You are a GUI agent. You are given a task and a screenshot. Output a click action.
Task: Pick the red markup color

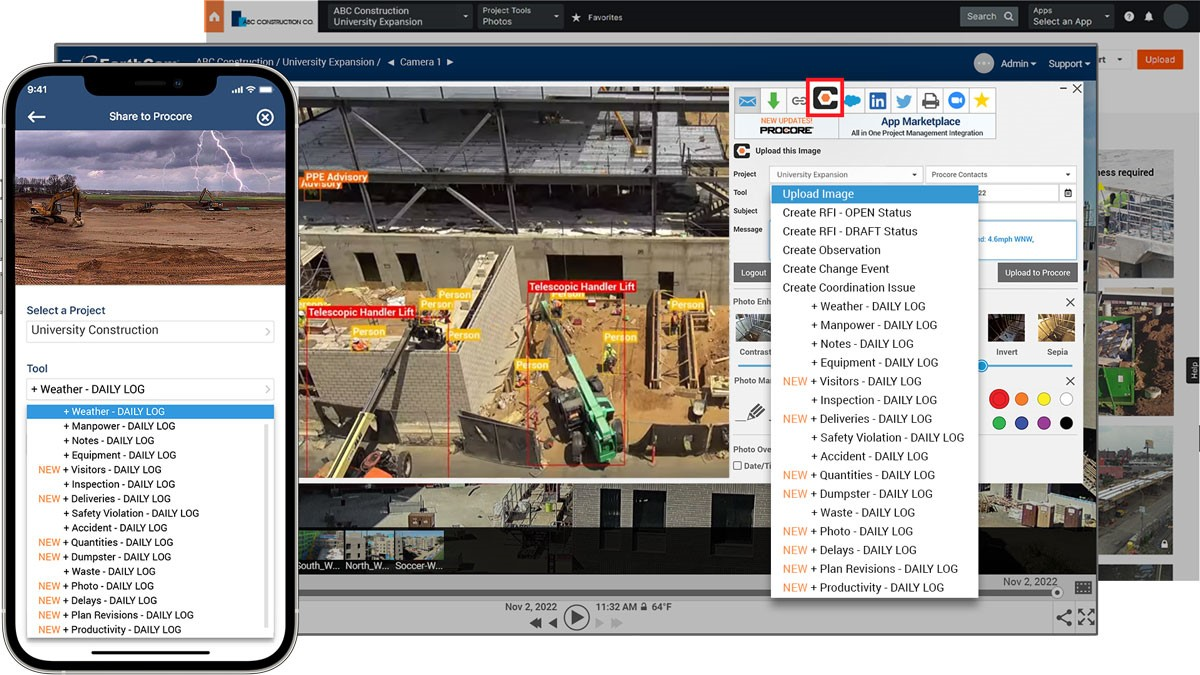click(x=998, y=399)
